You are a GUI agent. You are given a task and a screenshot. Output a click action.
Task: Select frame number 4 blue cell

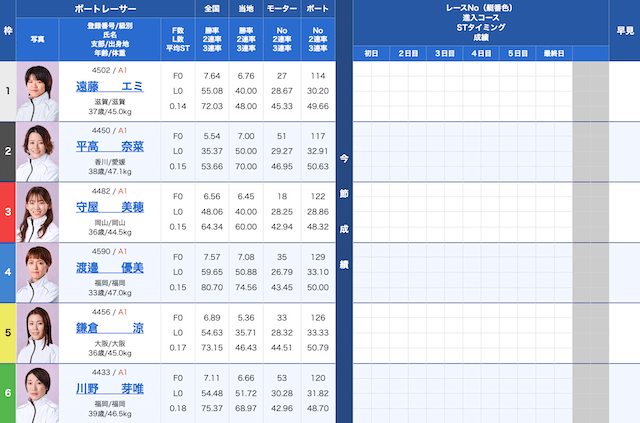(8, 272)
